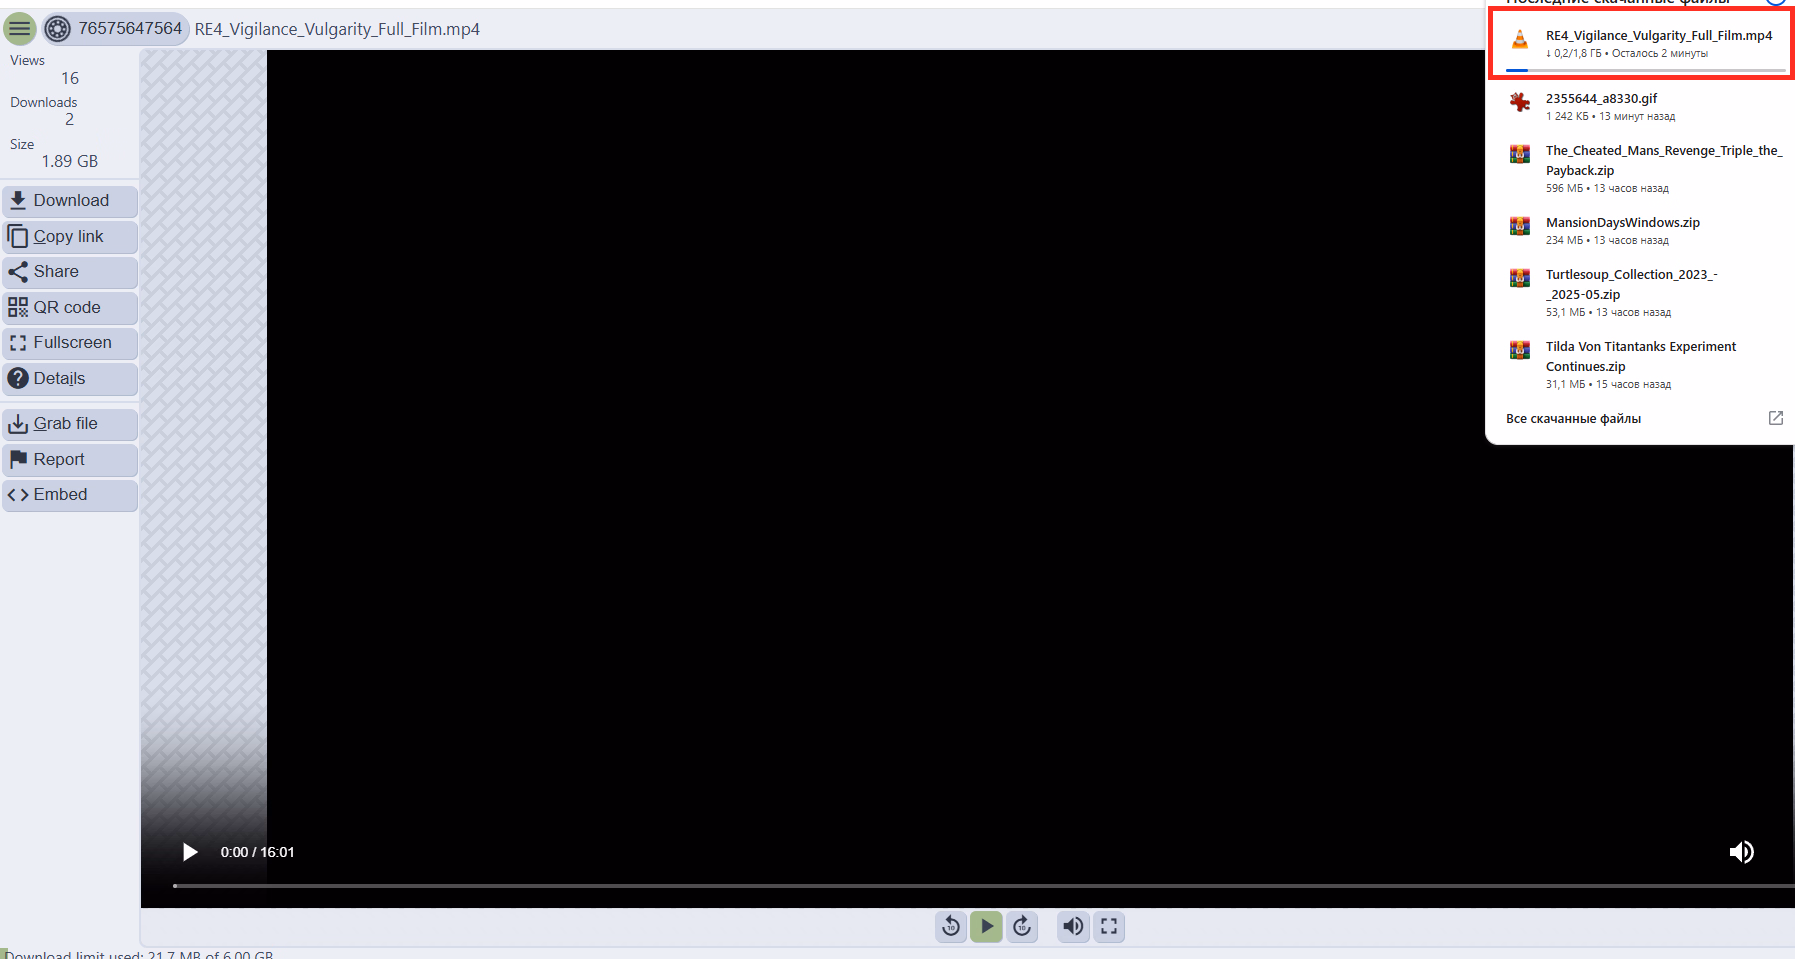Click the Download button in the sidebar
1795x959 pixels.
coord(70,201)
